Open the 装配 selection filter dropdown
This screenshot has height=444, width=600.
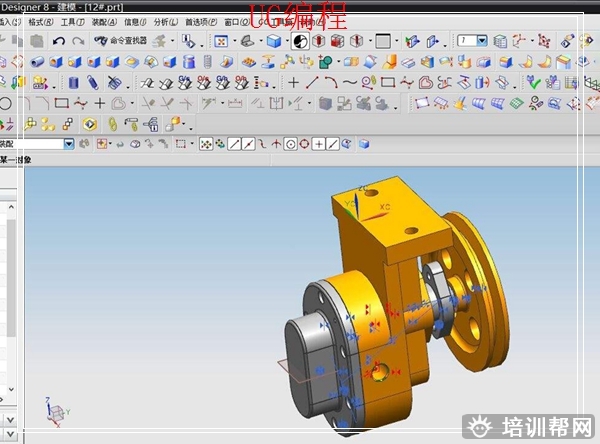[69, 144]
